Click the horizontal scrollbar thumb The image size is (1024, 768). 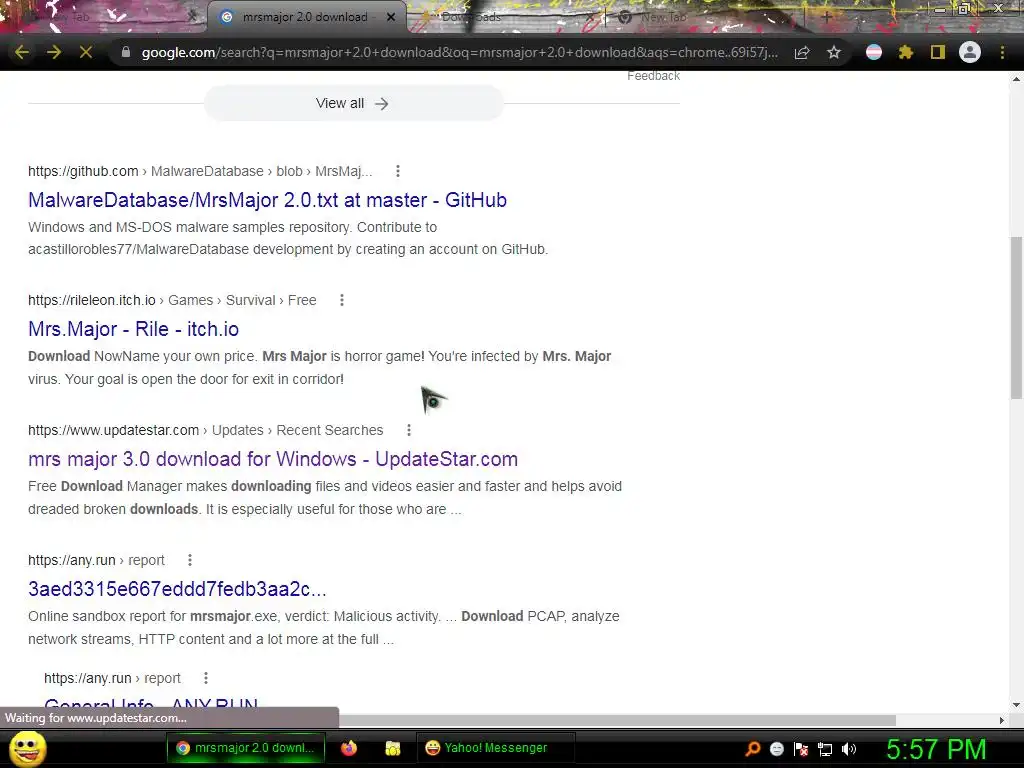[617, 720]
